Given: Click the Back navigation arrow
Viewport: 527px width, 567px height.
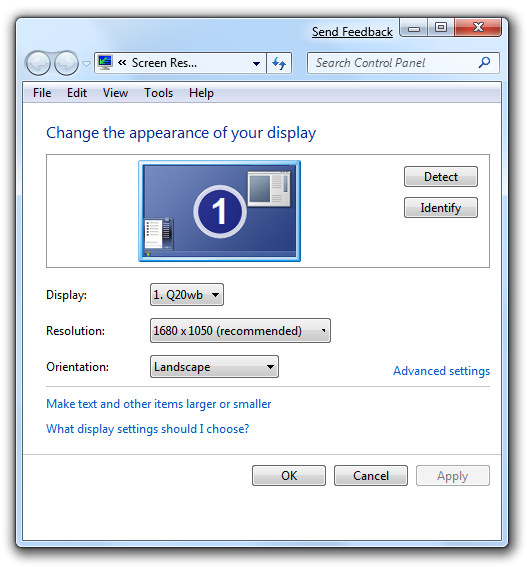Looking at the screenshot, I should tap(38, 63).
